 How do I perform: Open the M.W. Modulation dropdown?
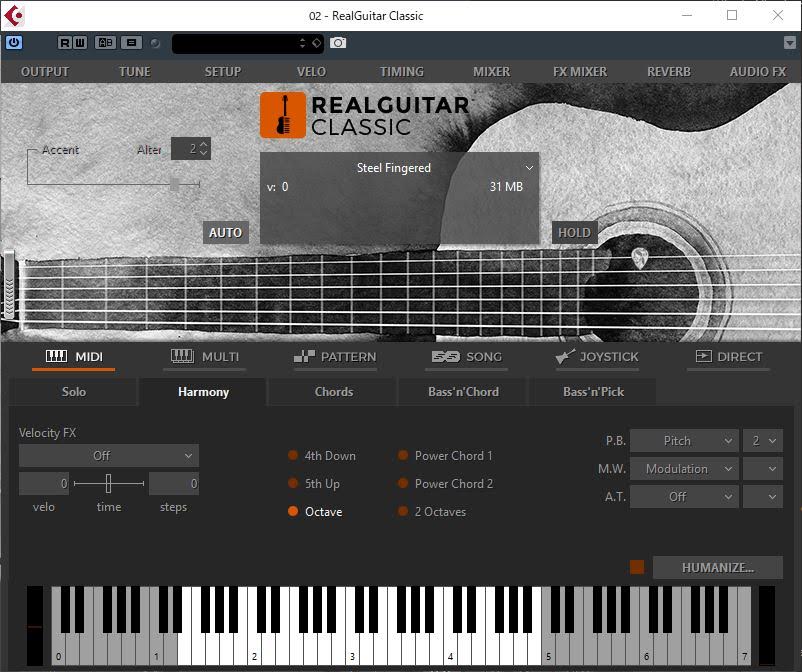(684, 468)
